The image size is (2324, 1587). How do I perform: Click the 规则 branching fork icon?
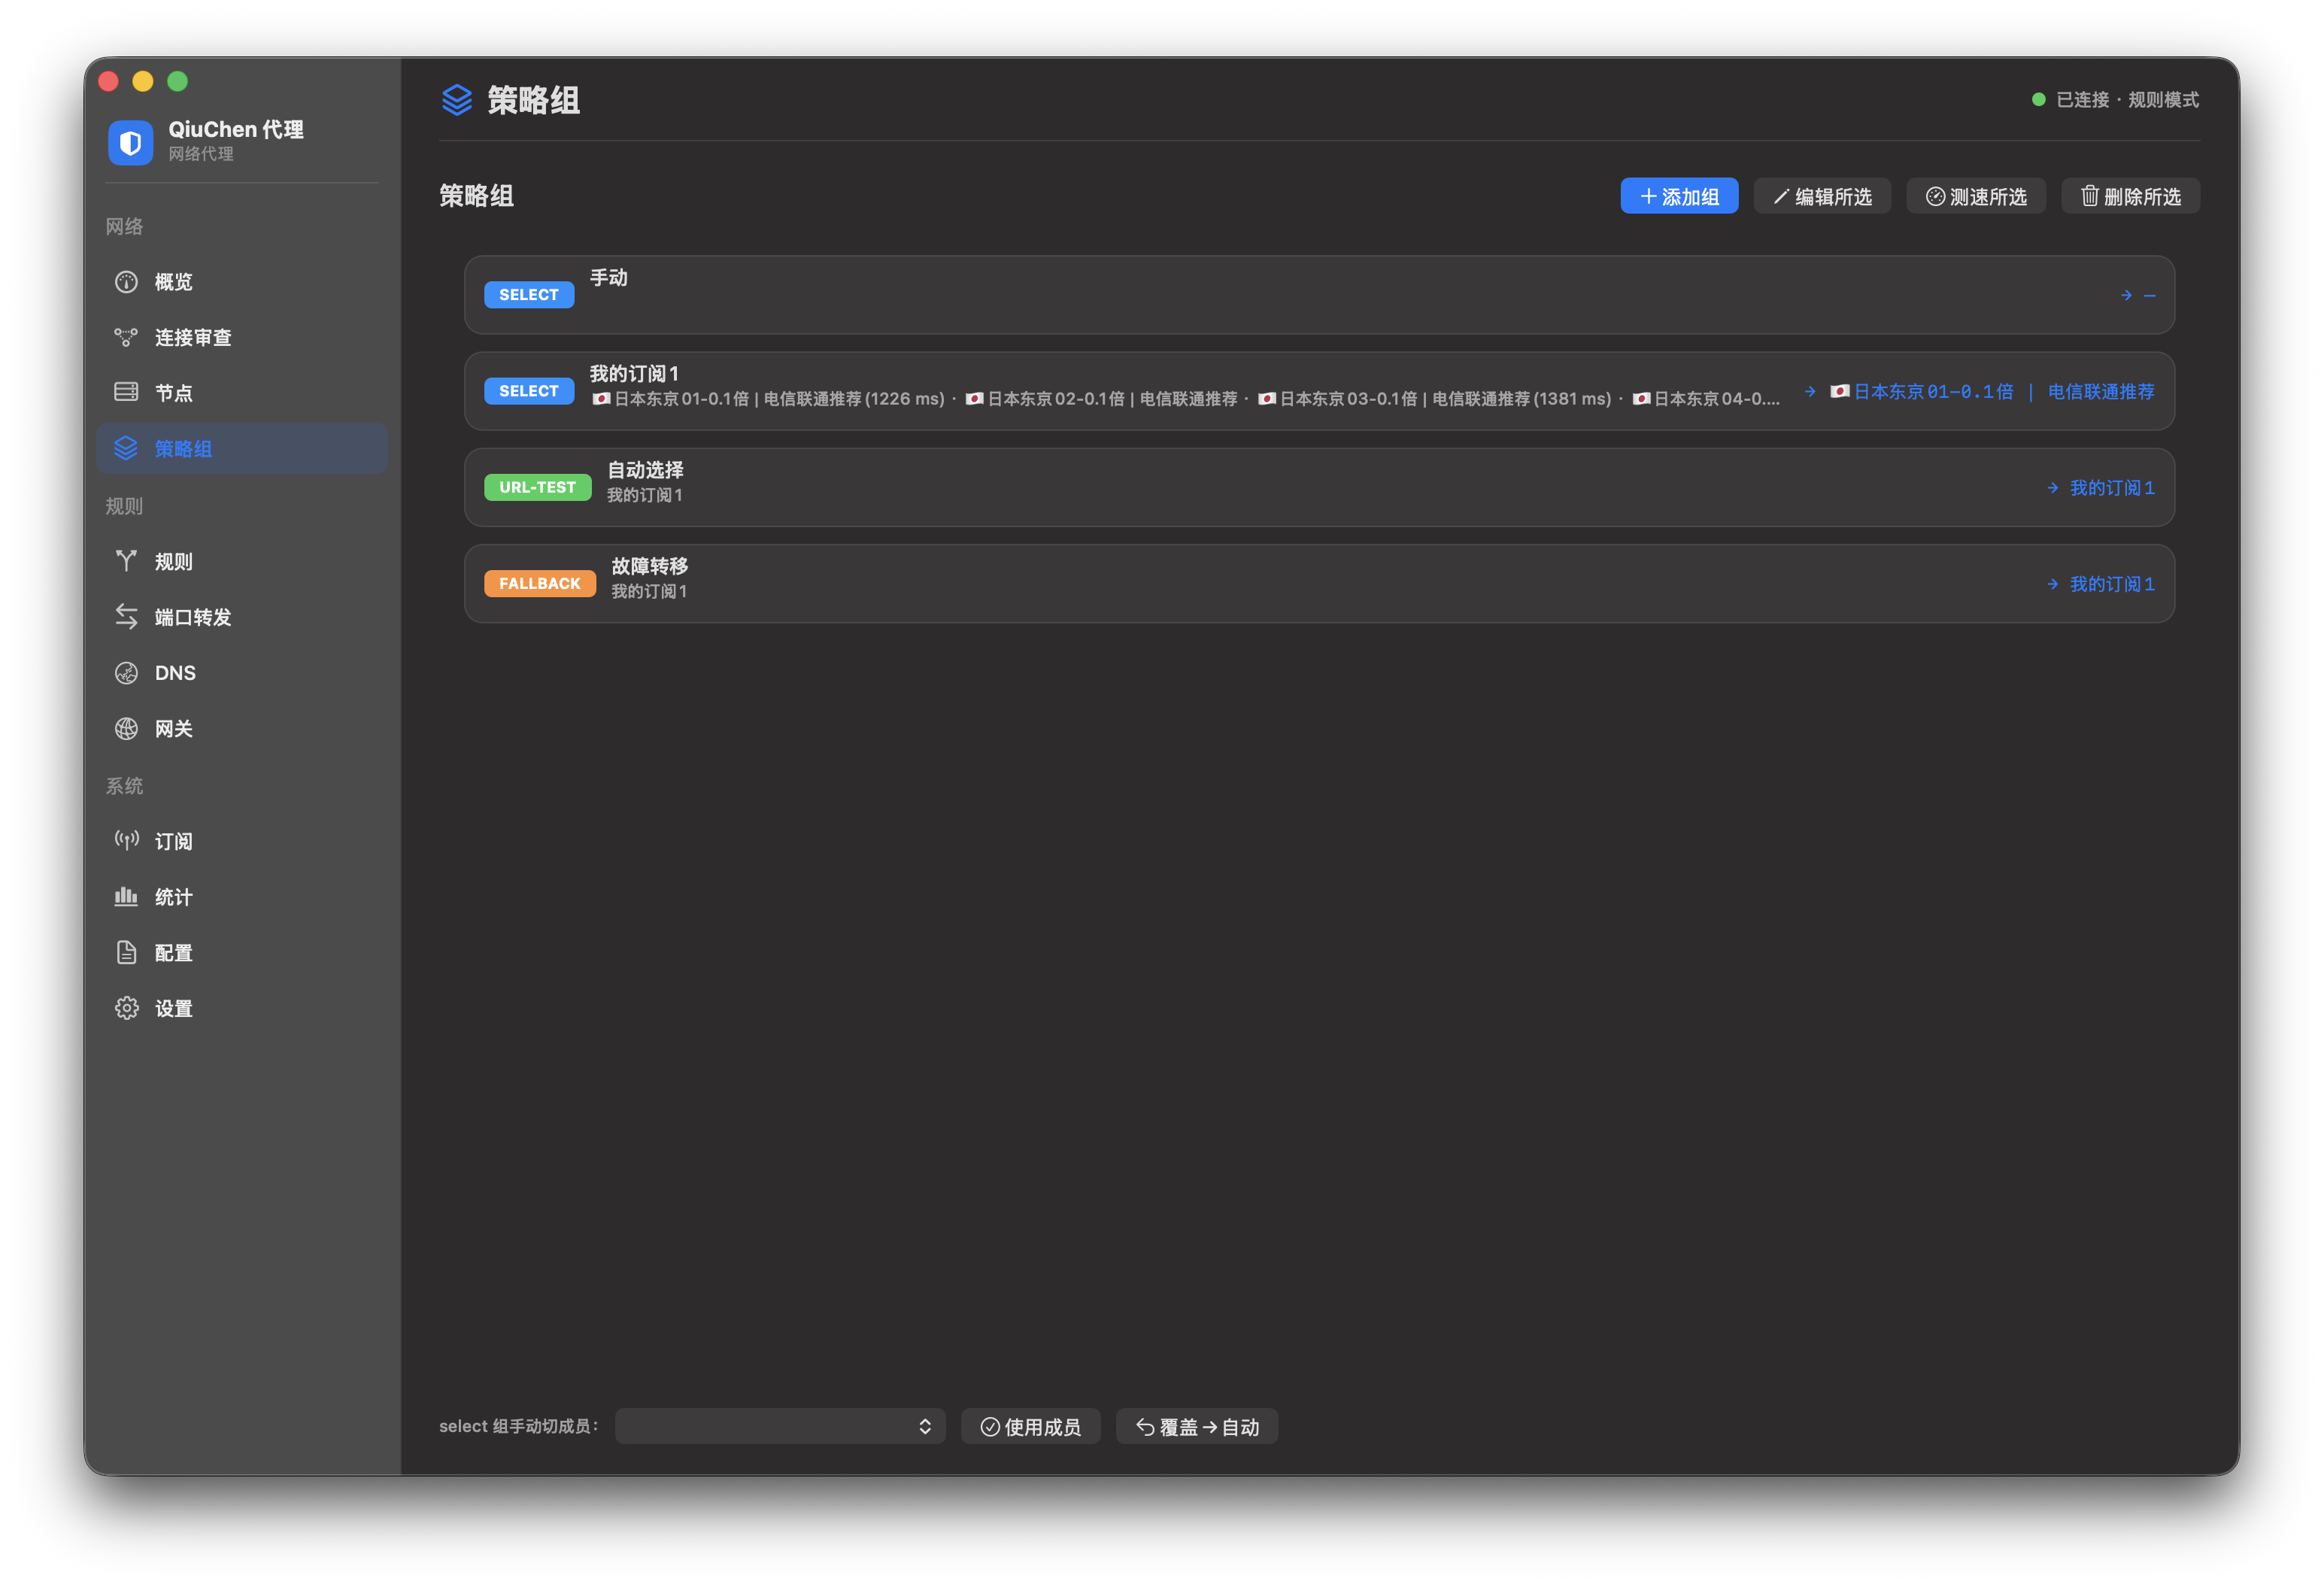pyautogui.click(x=126, y=562)
